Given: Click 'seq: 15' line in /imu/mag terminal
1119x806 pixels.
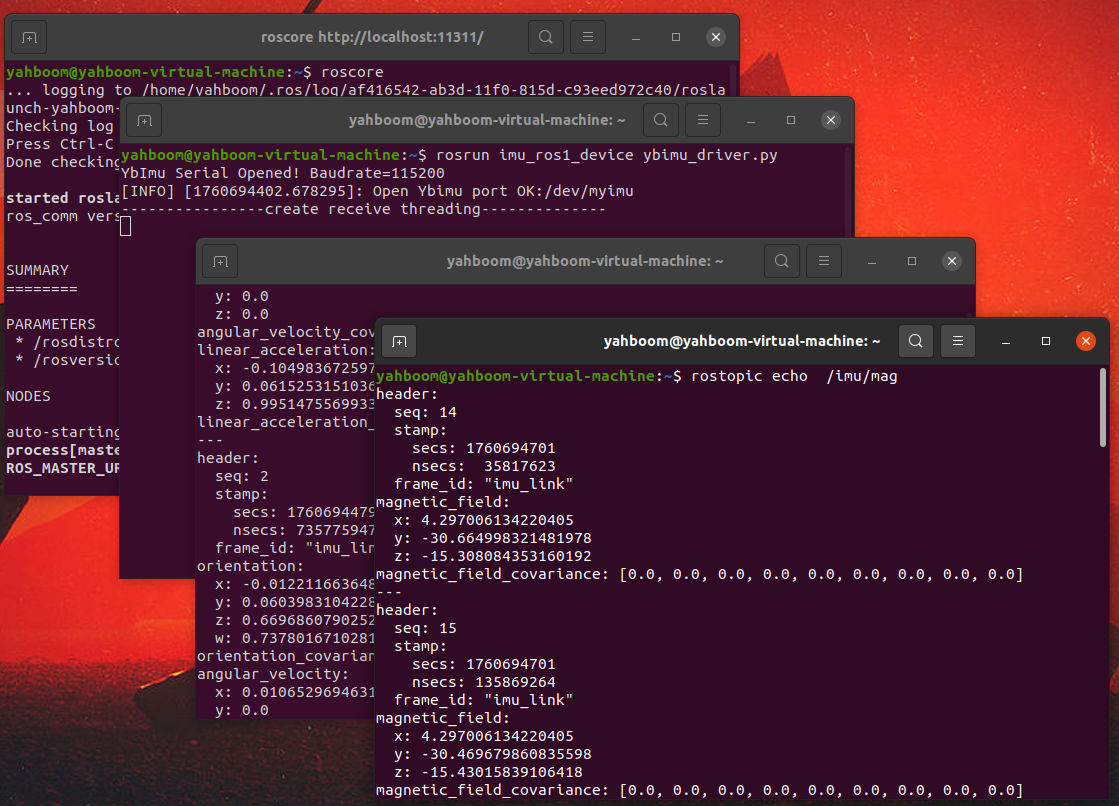Looking at the screenshot, I should coord(425,628).
